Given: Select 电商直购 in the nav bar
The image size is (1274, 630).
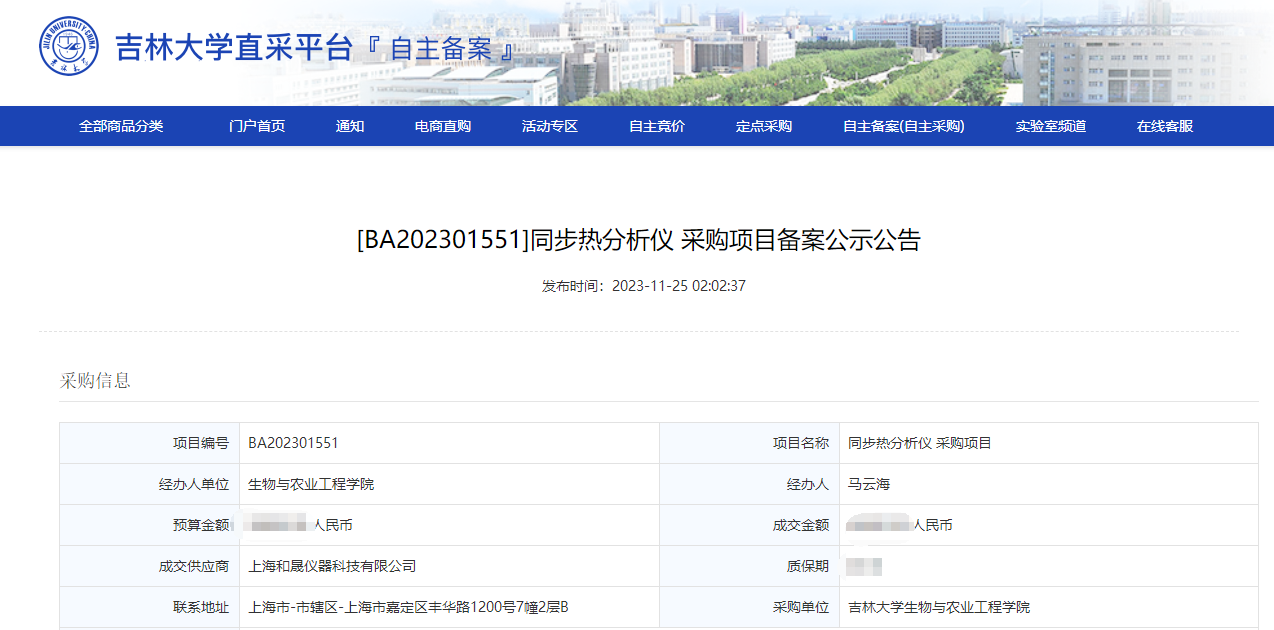Looking at the screenshot, I should pyautogui.click(x=443, y=126).
